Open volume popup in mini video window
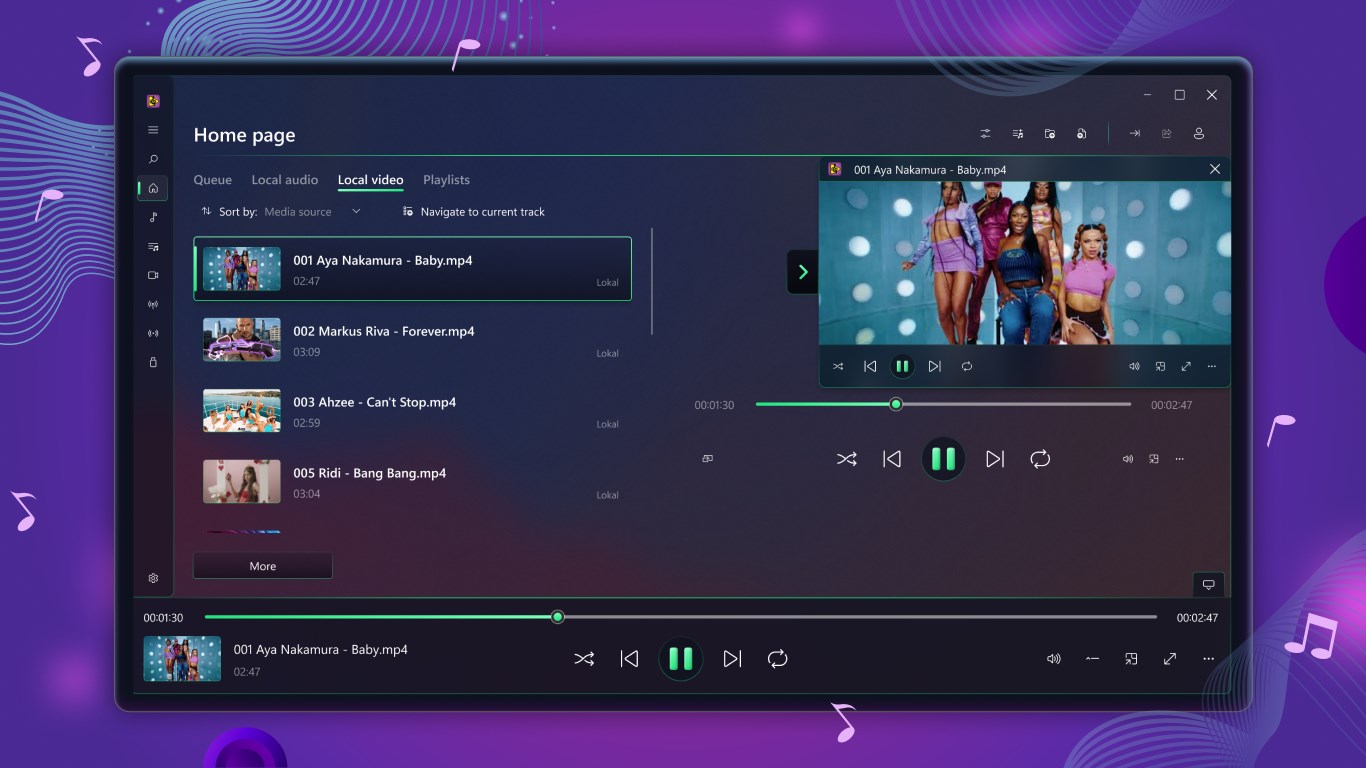This screenshot has height=768, width=1366. point(1134,366)
